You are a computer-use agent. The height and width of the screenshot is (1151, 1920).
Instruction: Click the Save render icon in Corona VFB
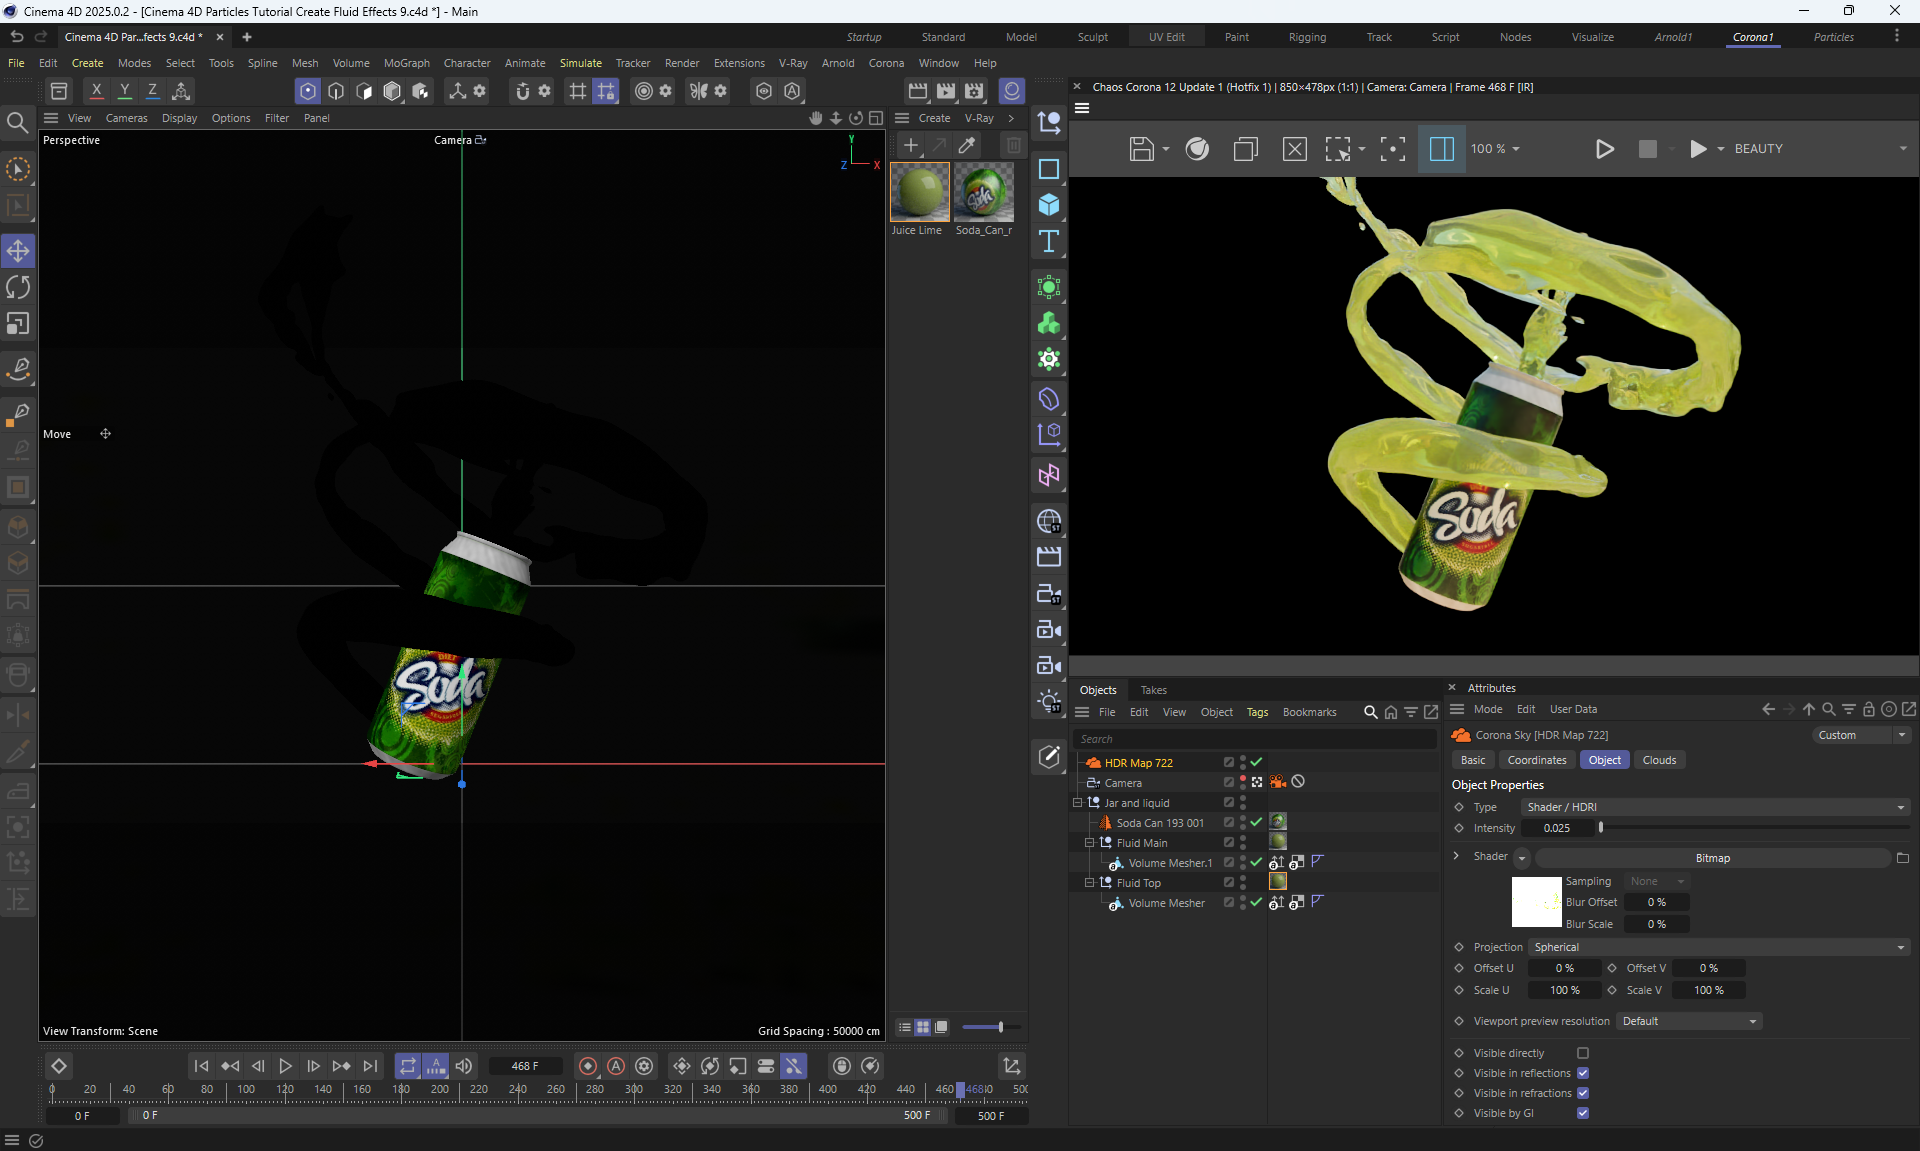1141,149
